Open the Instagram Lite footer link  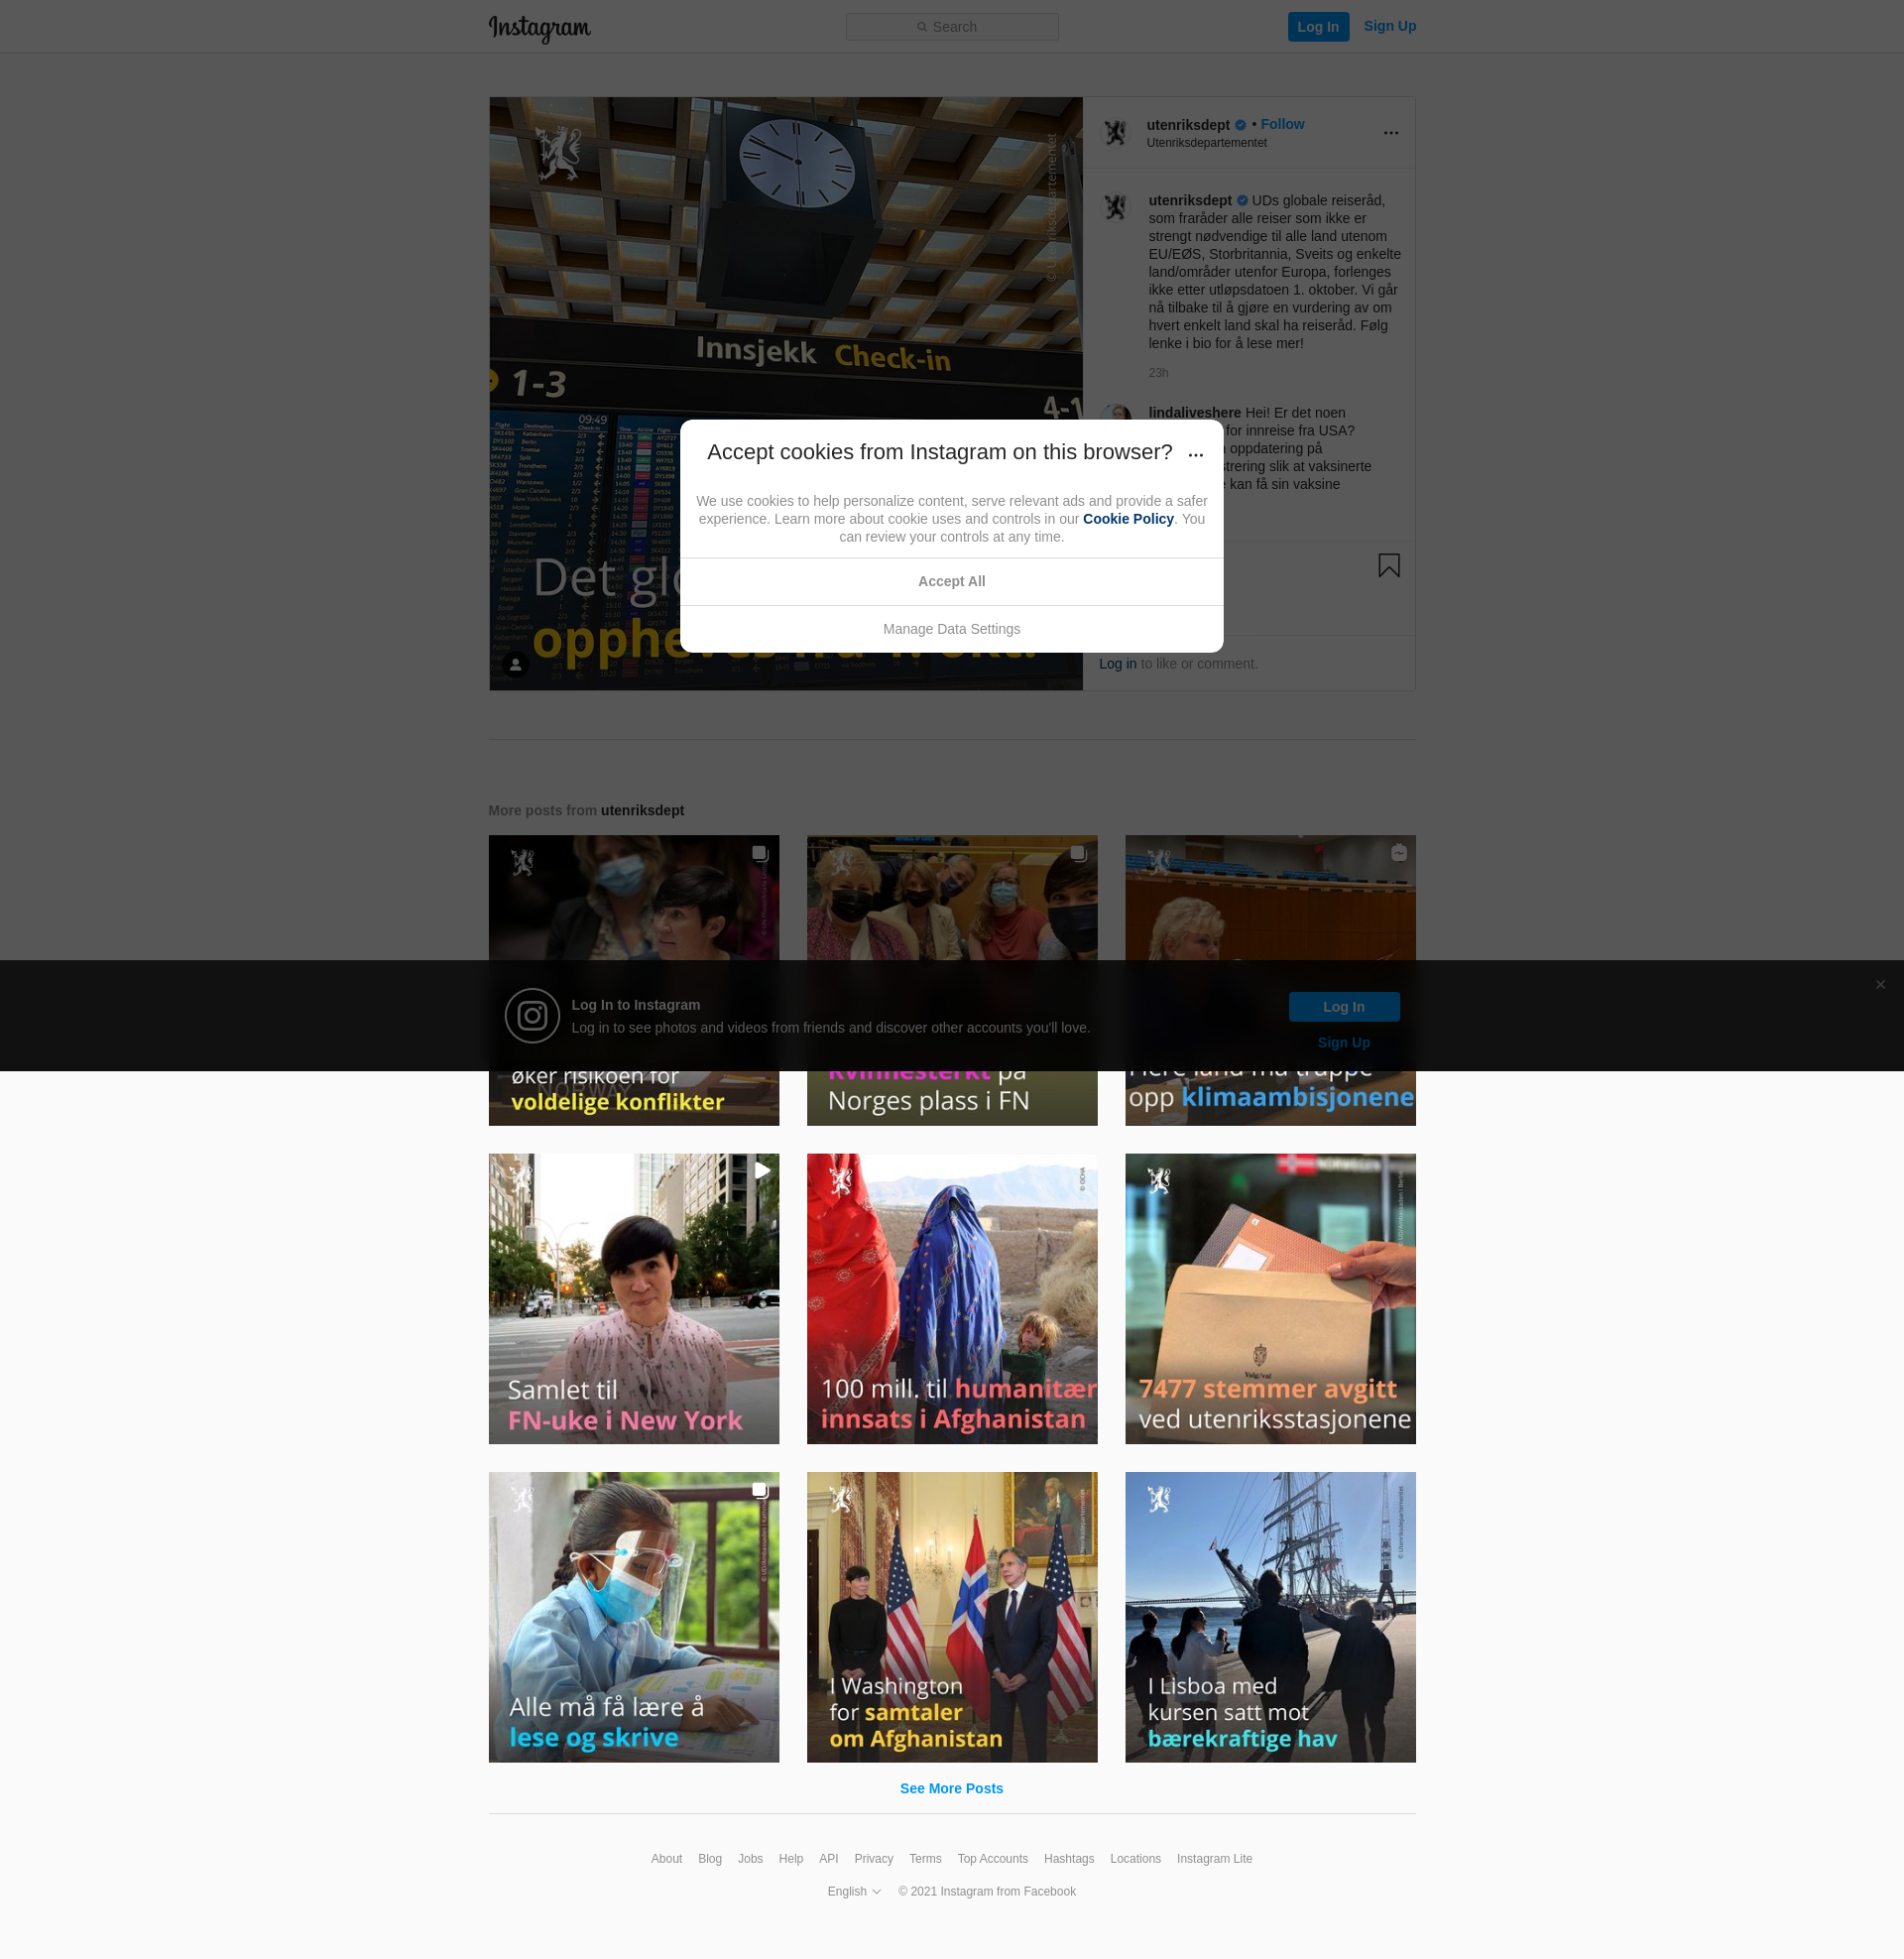point(1214,1859)
